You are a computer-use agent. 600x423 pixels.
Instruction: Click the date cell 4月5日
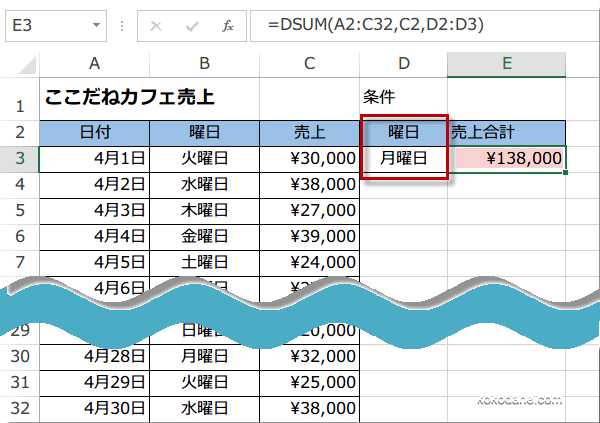click(95, 263)
